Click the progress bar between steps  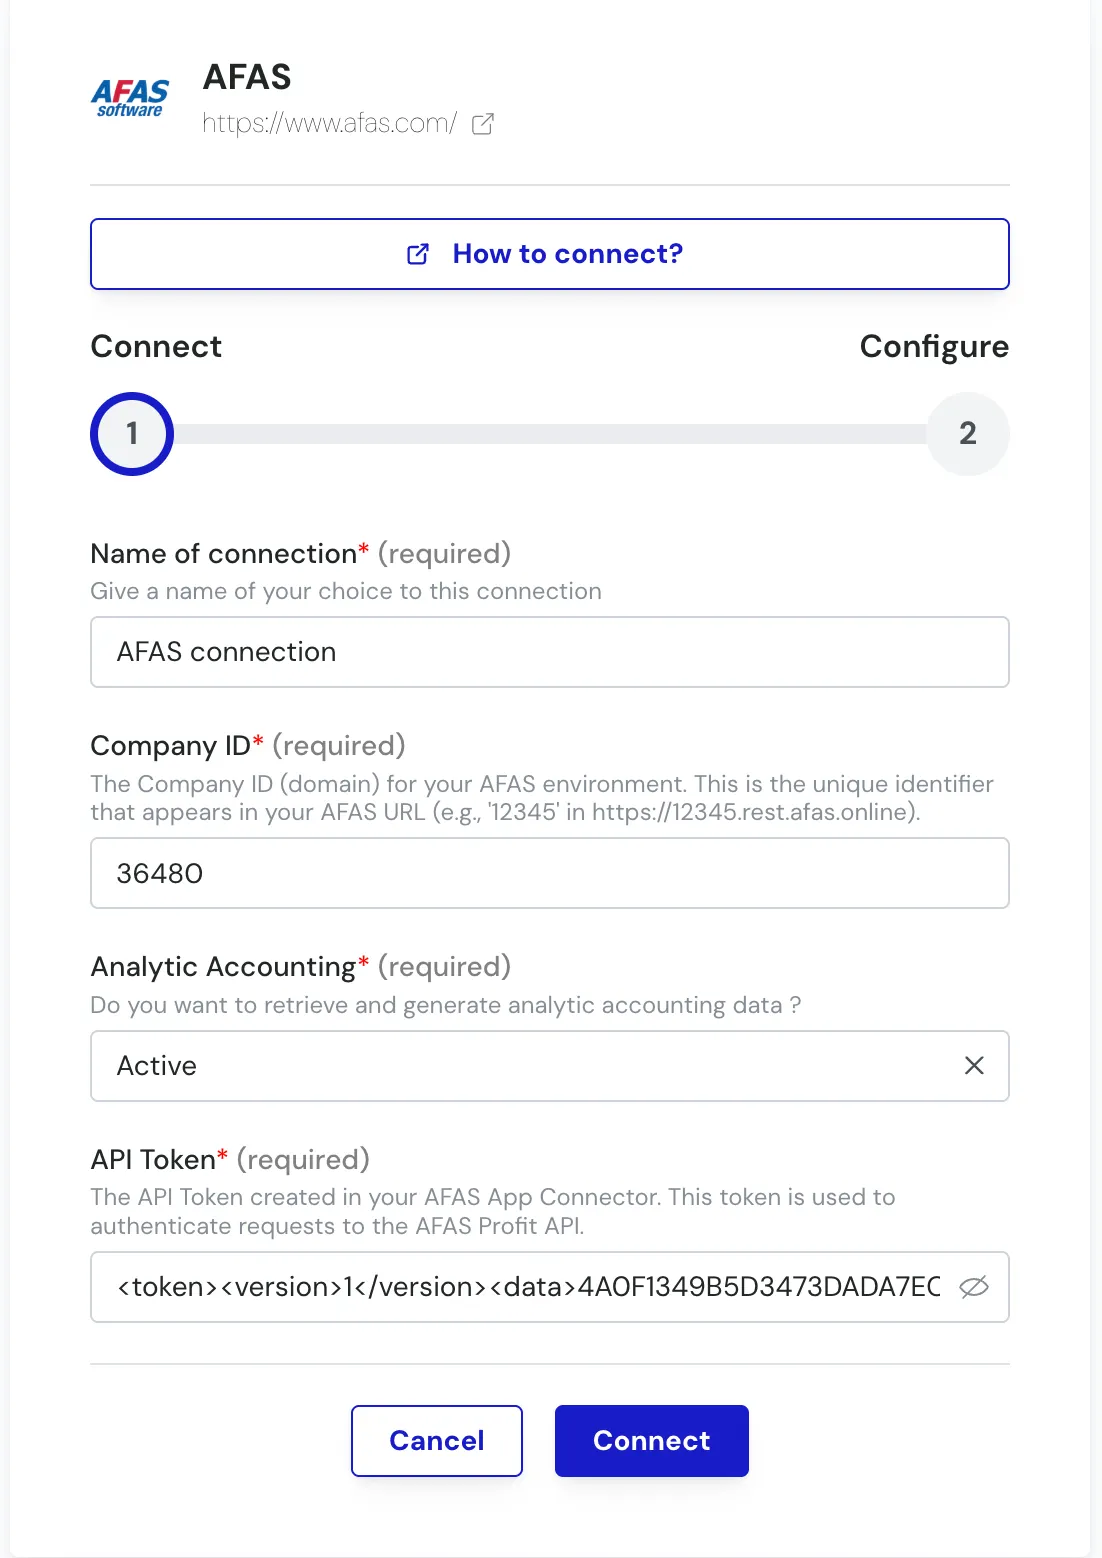549,434
